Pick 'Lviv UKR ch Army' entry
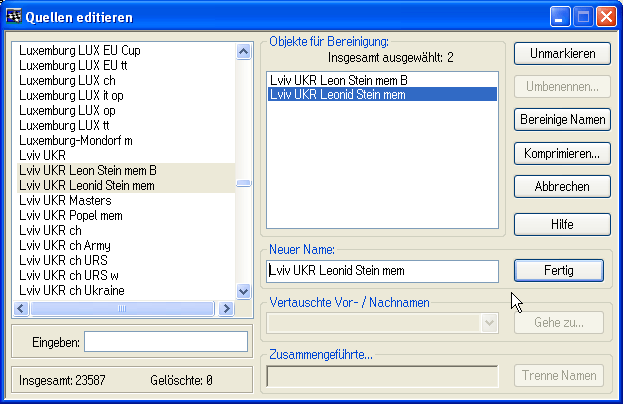Viewport: 623px width, 404px height. point(65,246)
